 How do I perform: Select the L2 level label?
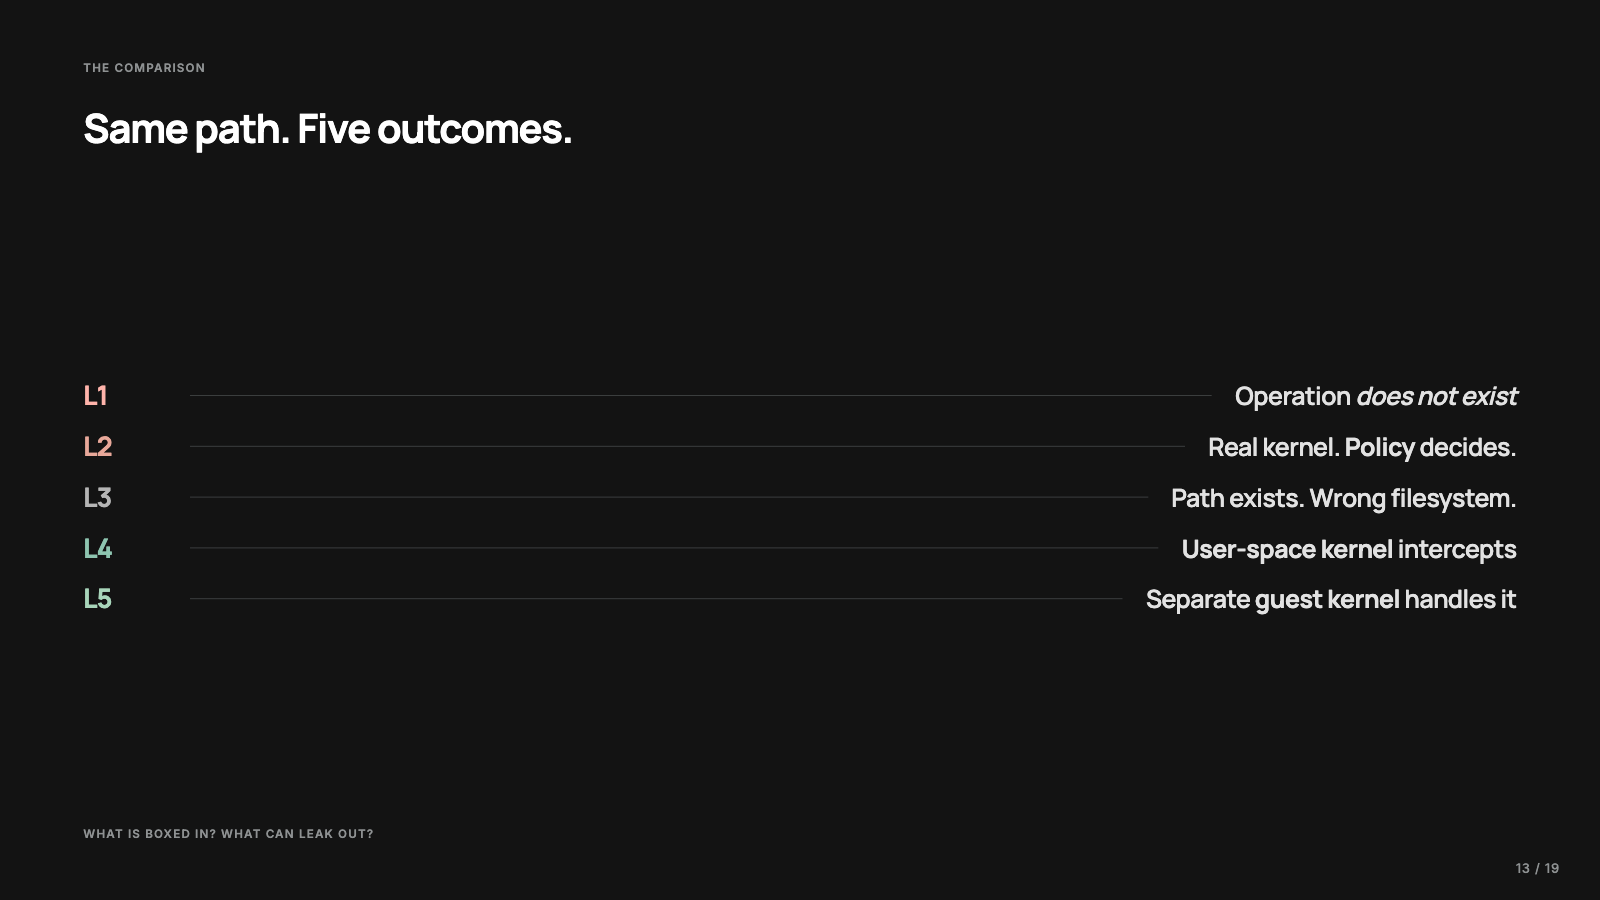click(98, 447)
